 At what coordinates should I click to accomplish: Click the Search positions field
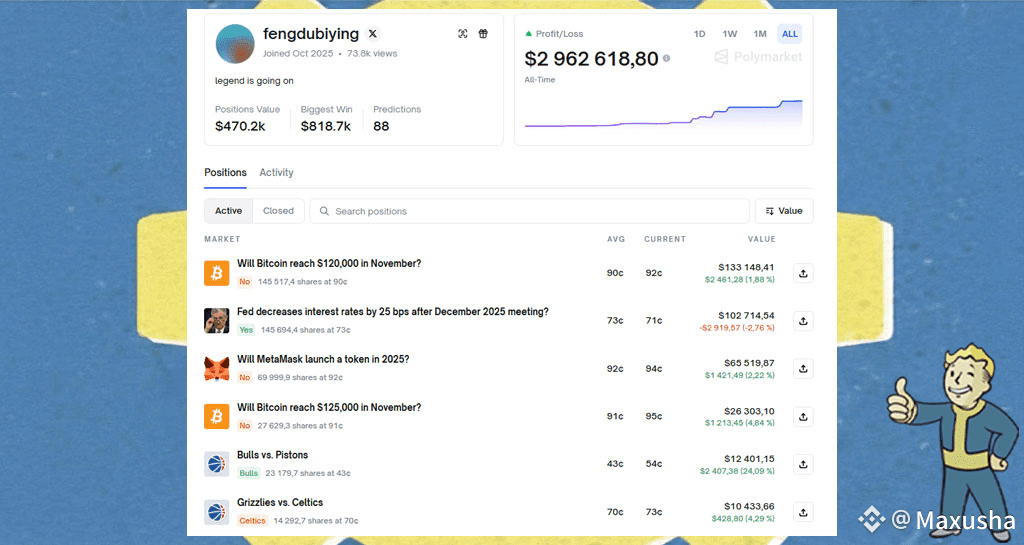coord(530,211)
